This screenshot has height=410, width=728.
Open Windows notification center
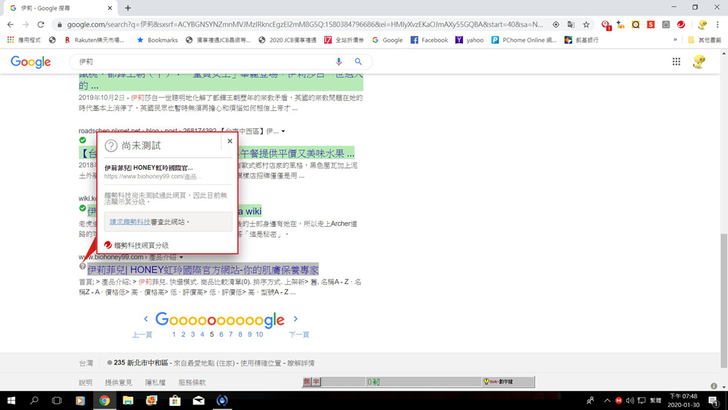coord(714,401)
